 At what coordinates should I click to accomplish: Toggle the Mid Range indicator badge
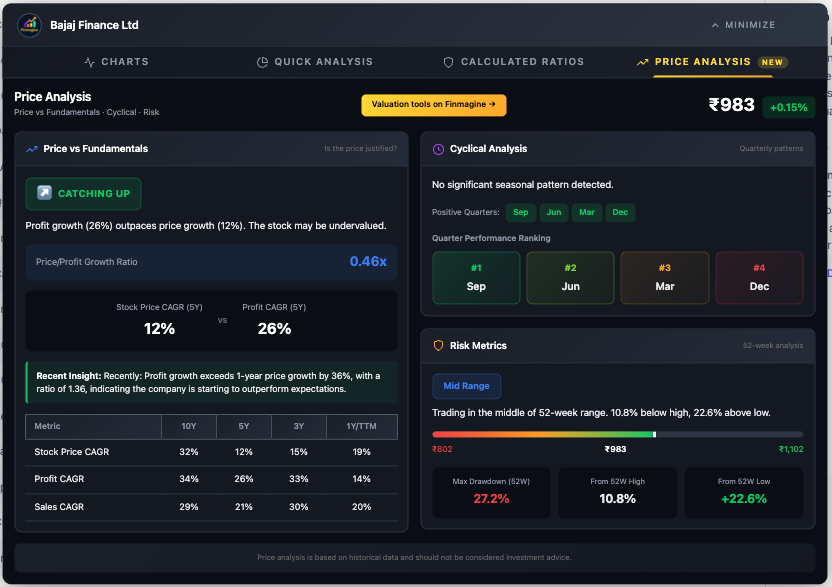pos(466,386)
